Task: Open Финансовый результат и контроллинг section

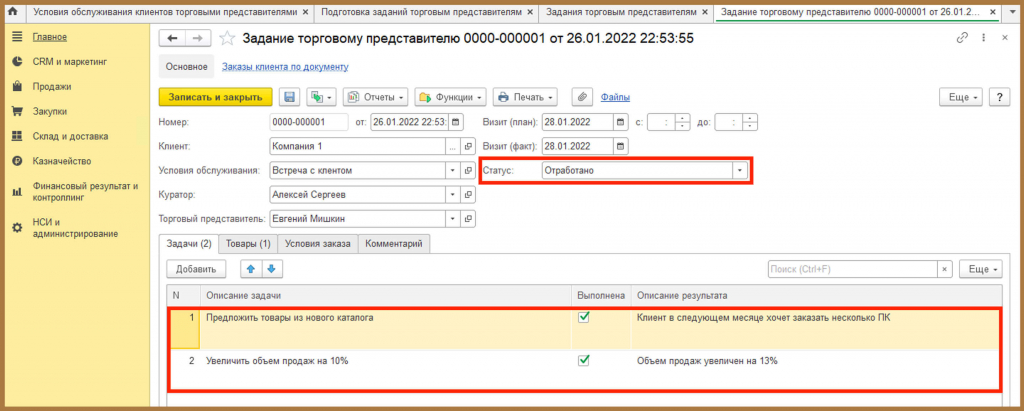Action: (x=86, y=191)
